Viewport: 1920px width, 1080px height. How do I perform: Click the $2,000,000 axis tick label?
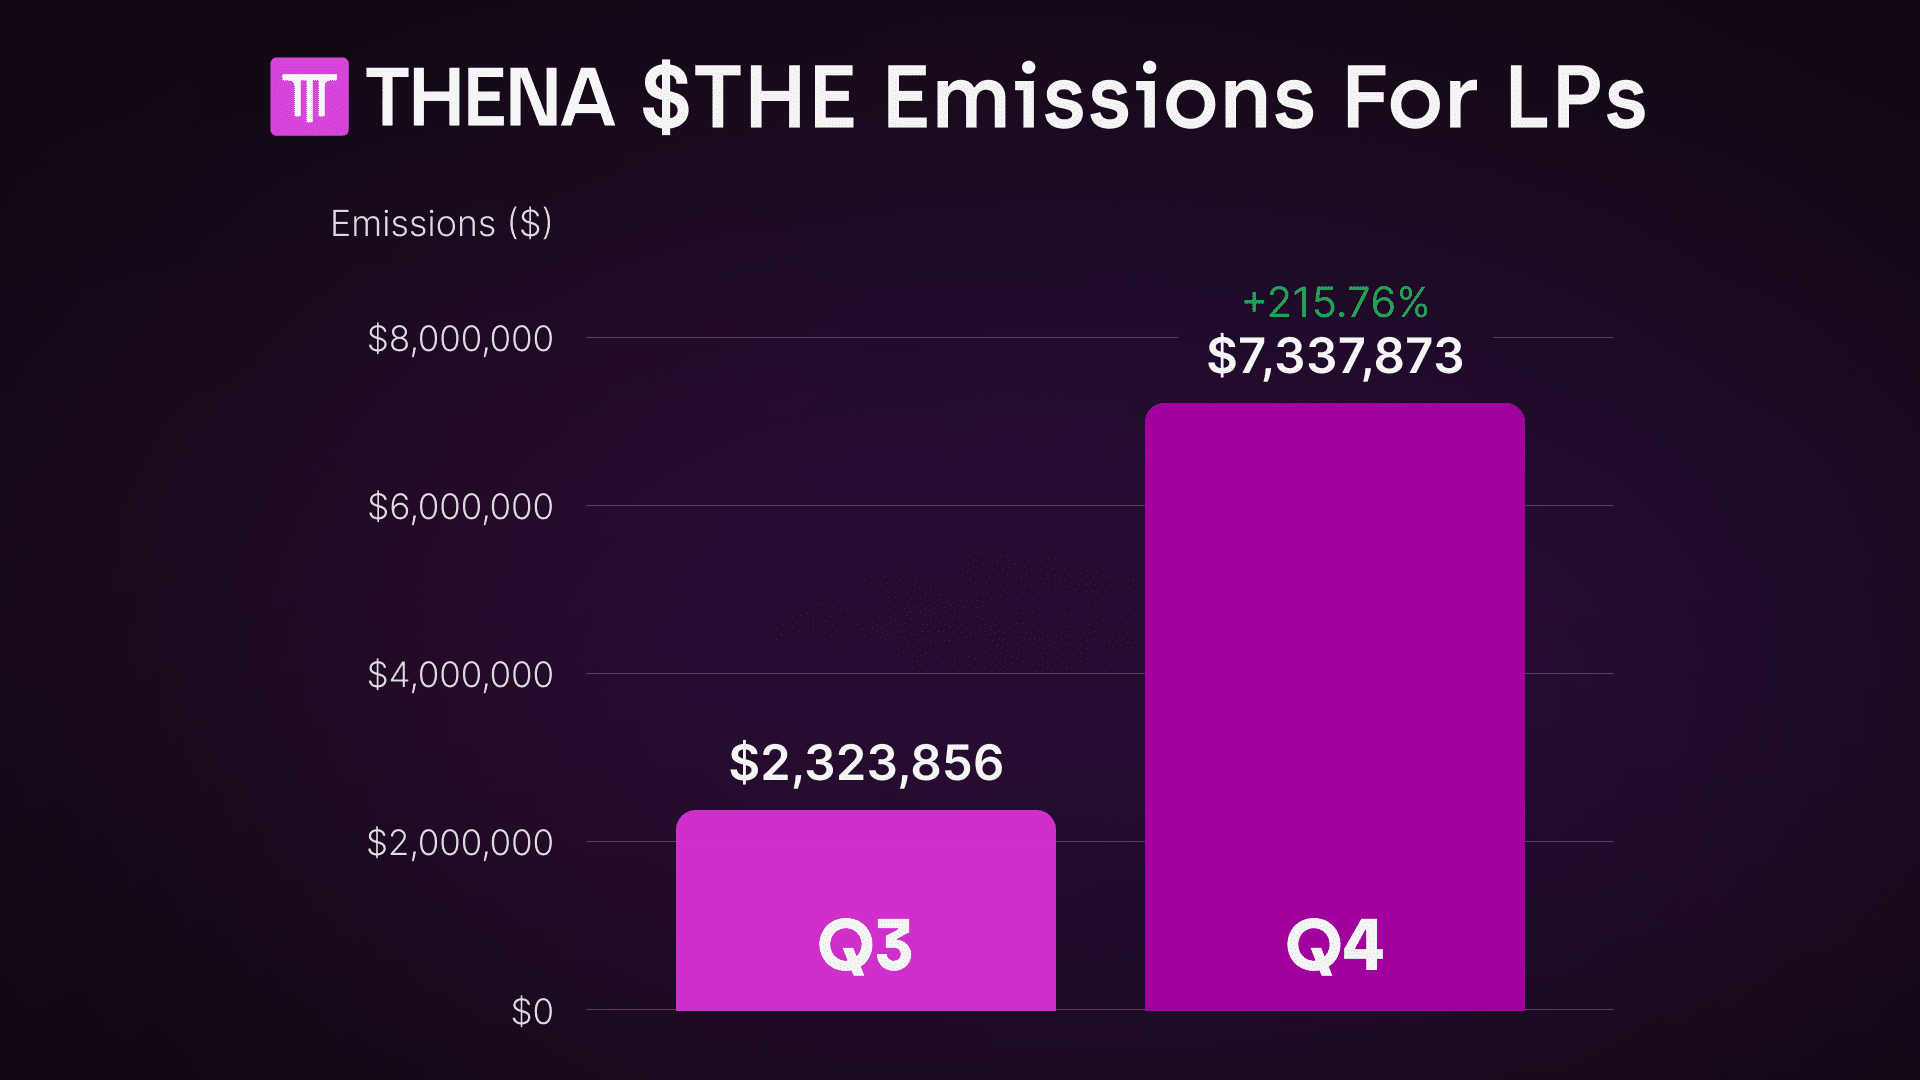click(460, 843)
